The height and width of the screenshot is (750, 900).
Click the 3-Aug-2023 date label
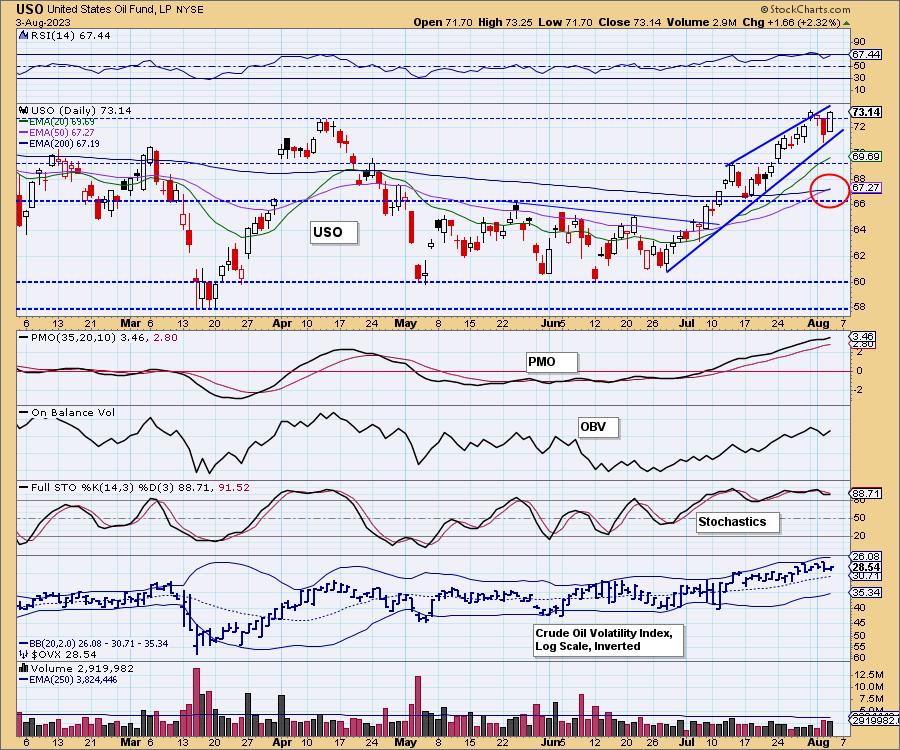[44, 23]
